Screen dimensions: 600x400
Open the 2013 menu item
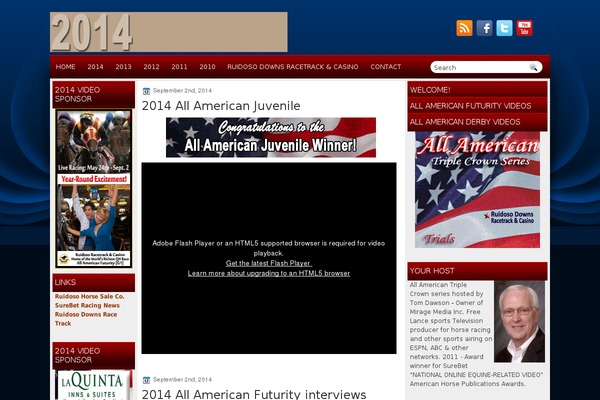123,67
